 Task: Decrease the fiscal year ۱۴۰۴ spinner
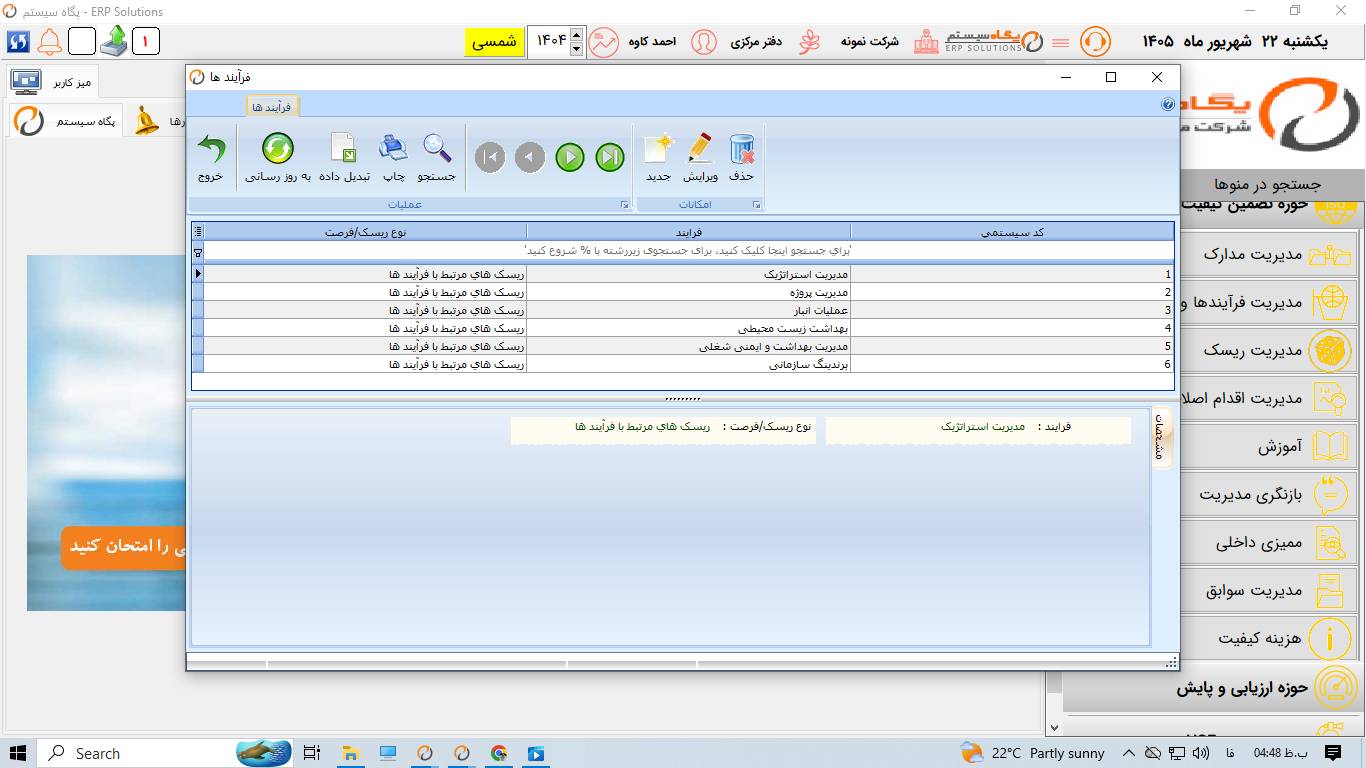pyautogui.click(x=576, y=48)
